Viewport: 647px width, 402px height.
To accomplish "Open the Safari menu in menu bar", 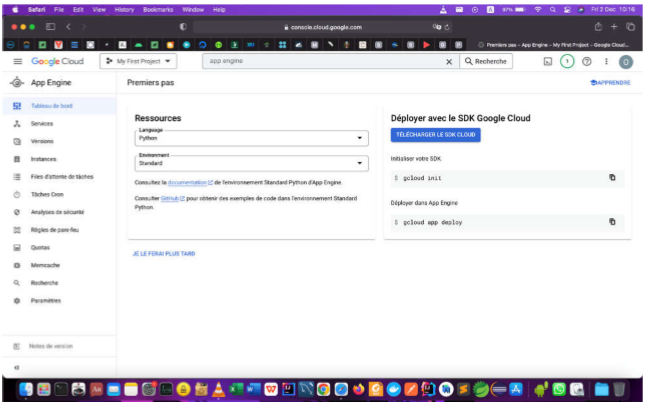I will (x=36, y=9).
